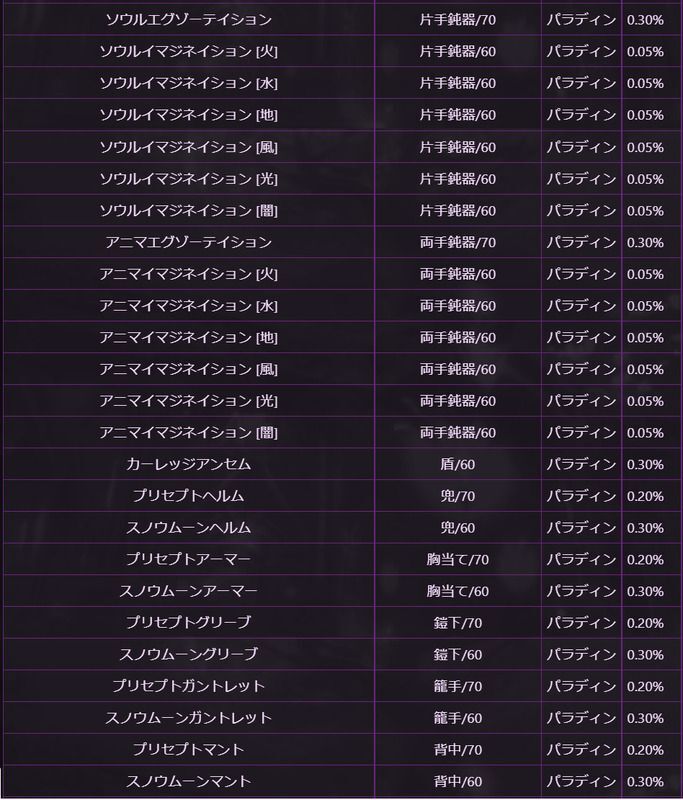Image resolution: width=683 pixels, height=800 pixels.
Task: Click the 片手鈍器/70 type cell
Action: 457,20
